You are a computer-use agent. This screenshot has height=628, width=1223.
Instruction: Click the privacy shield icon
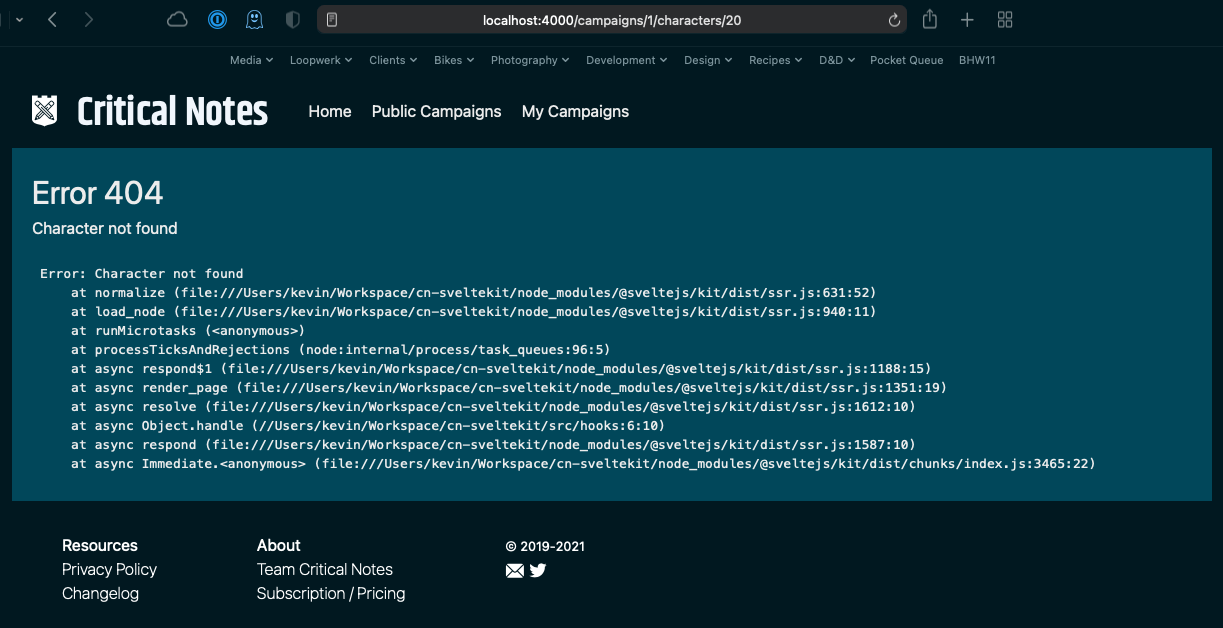tap(292, 20)
